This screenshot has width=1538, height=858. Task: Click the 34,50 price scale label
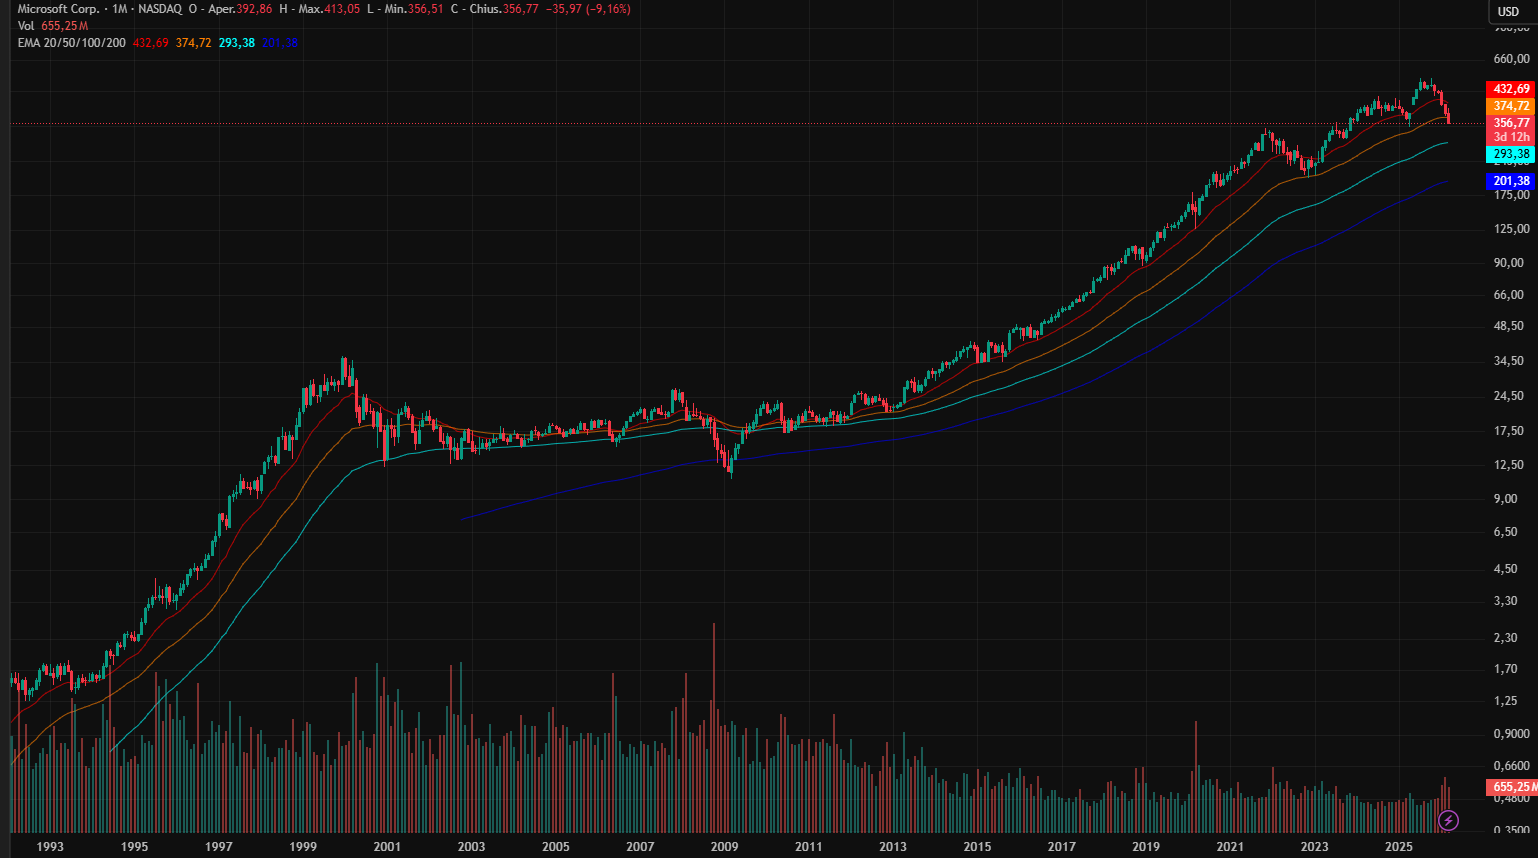[1509, 361]
